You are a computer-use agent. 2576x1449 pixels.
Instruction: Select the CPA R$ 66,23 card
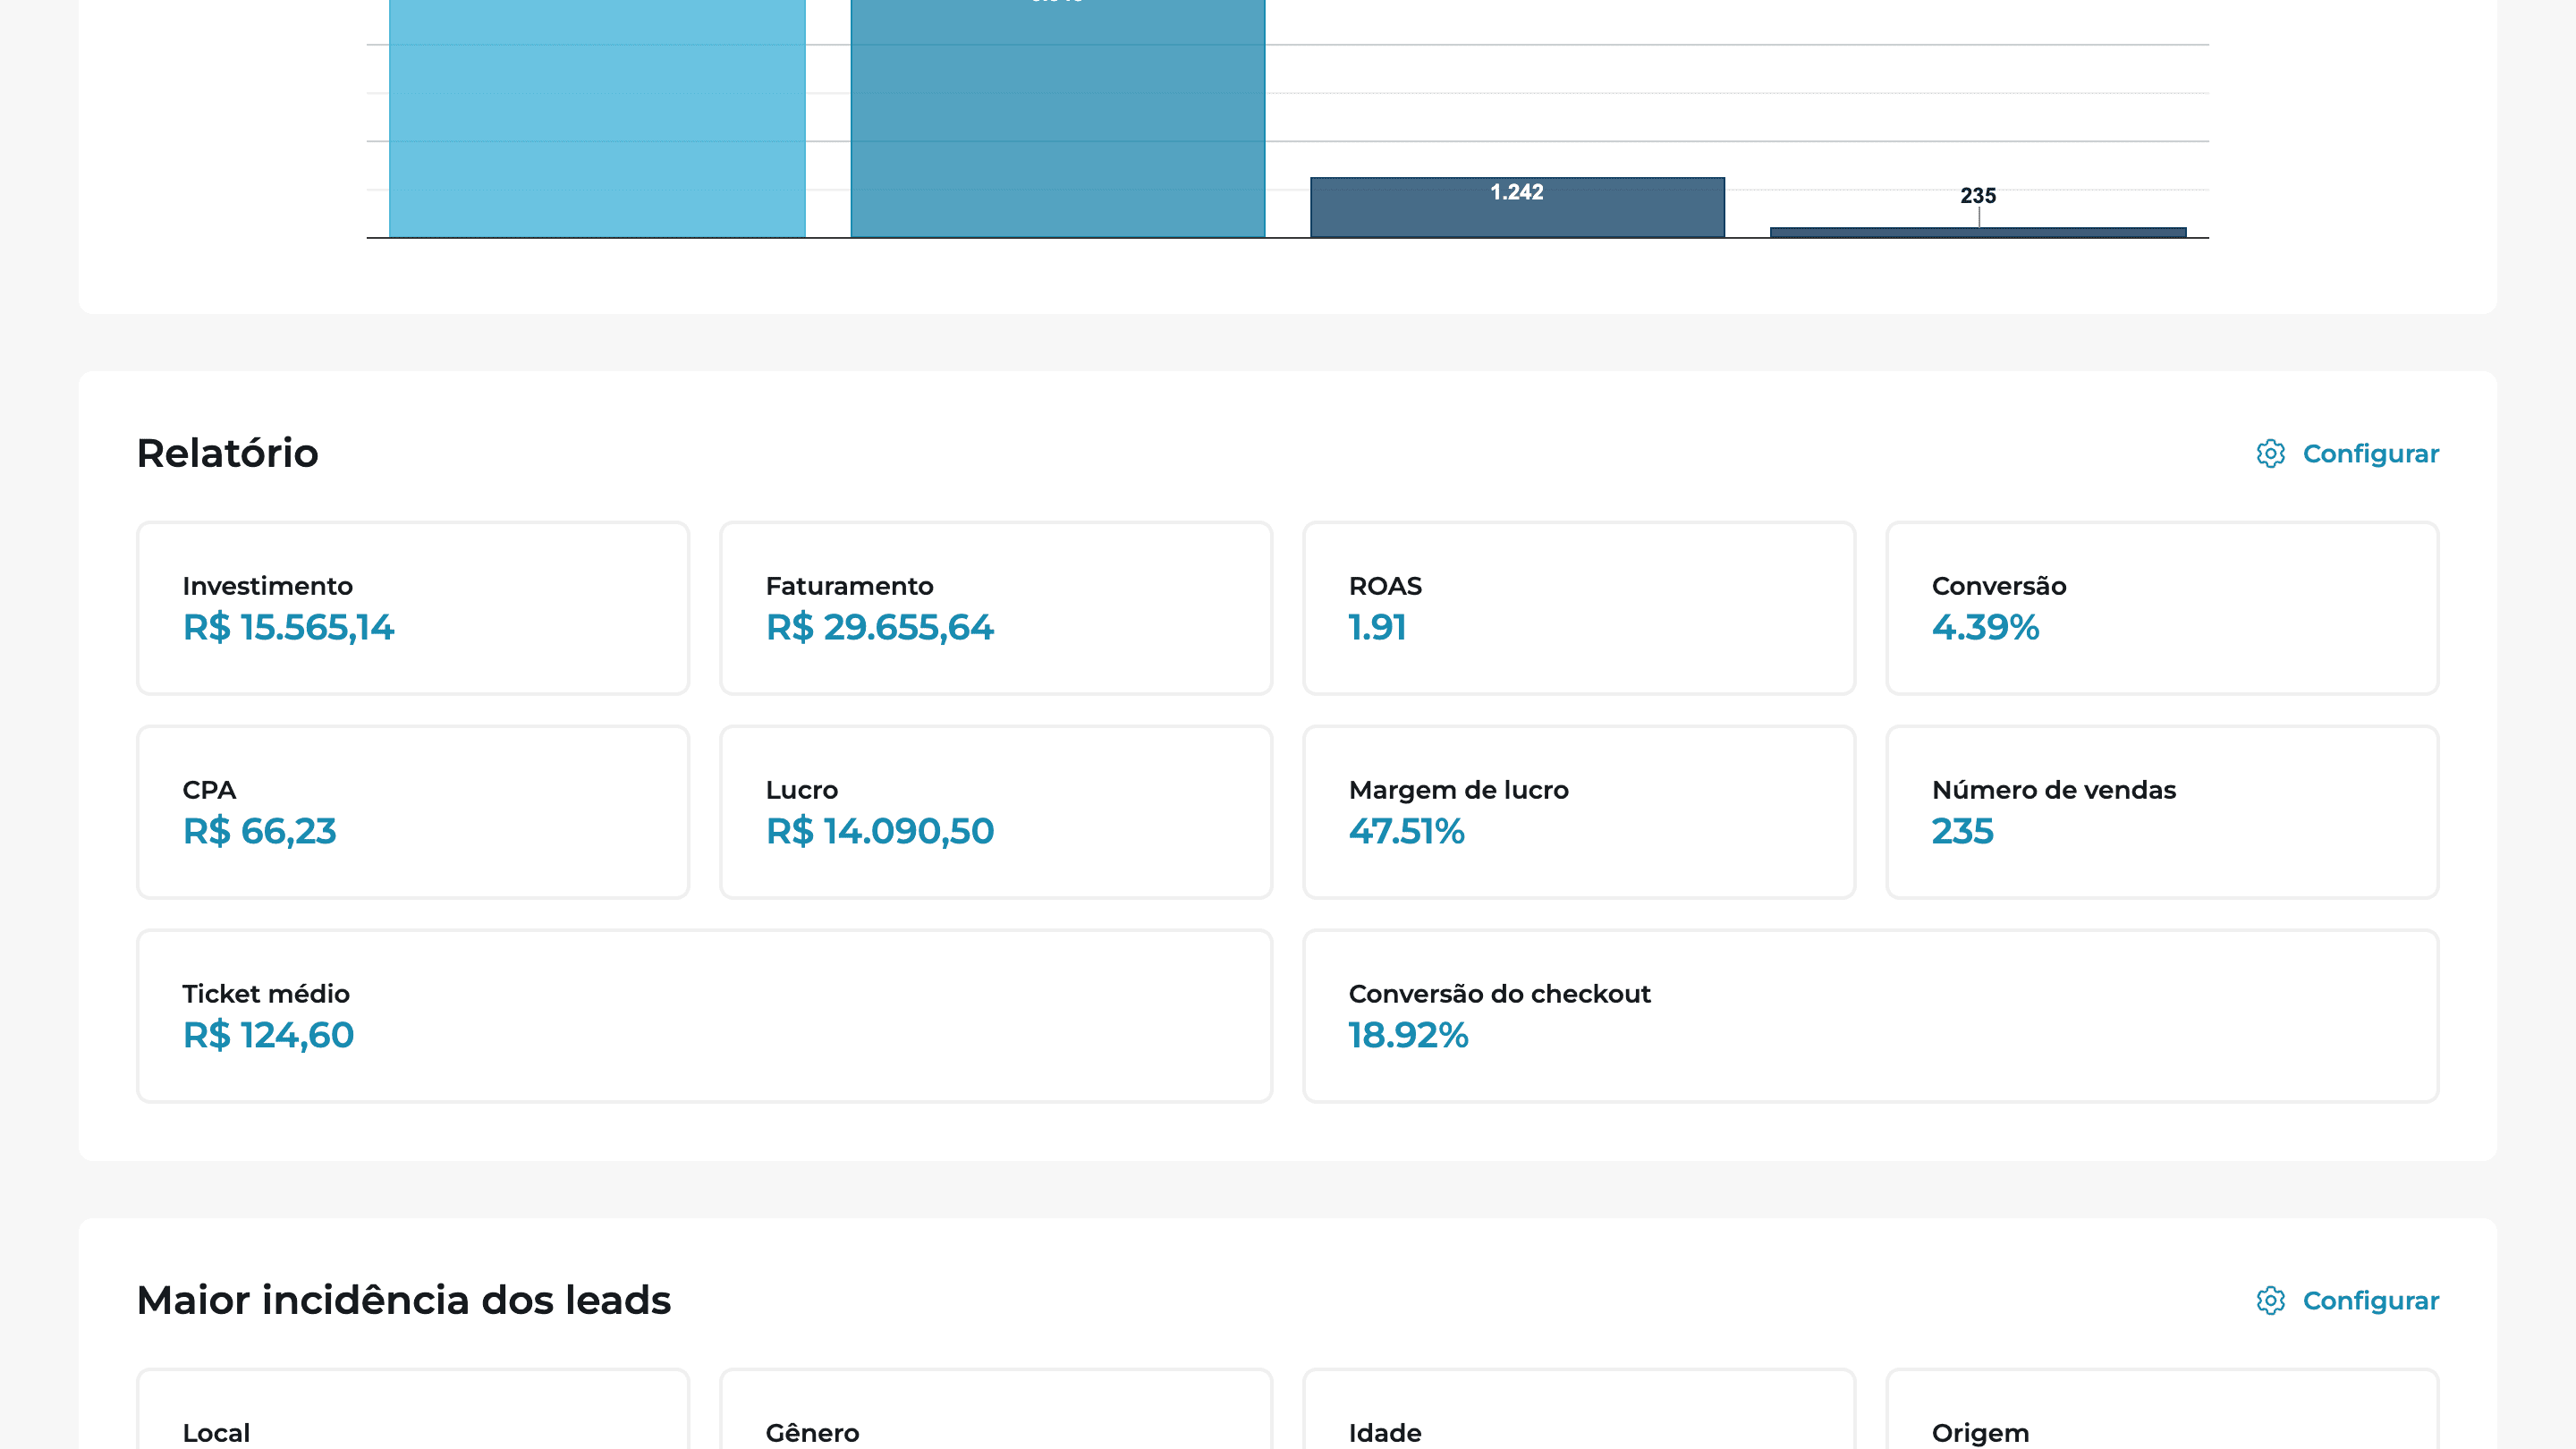pos(412,812)
